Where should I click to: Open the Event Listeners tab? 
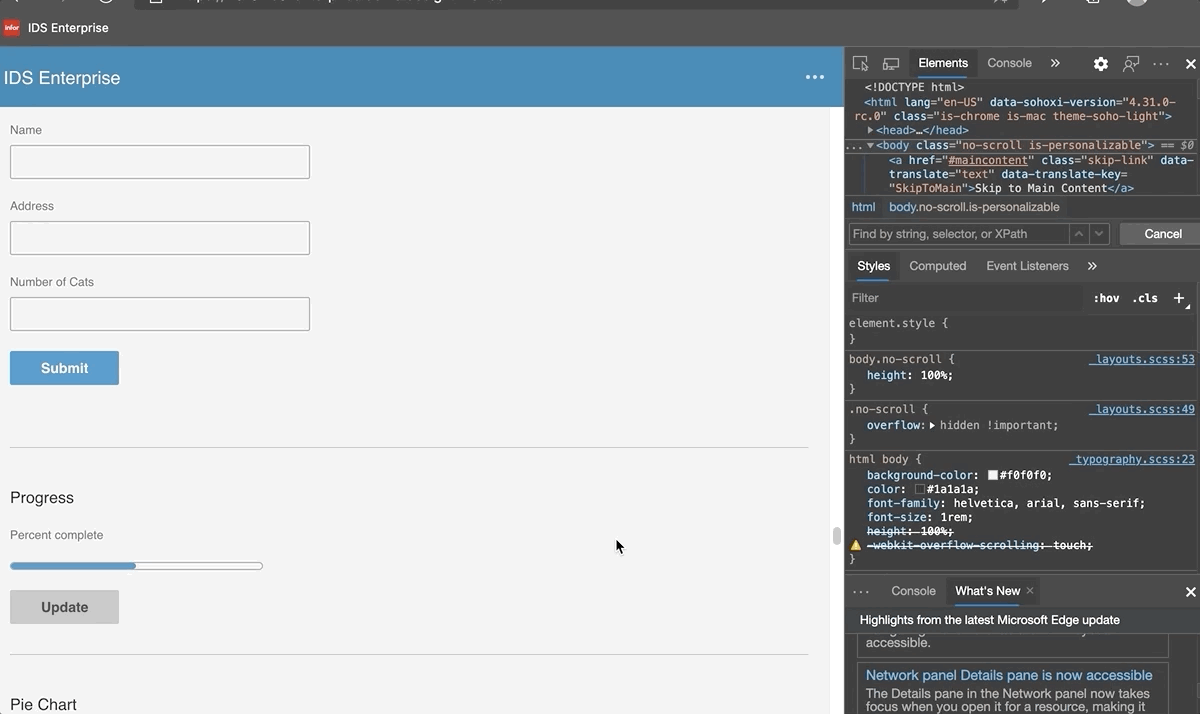(x=1027, y=266)
